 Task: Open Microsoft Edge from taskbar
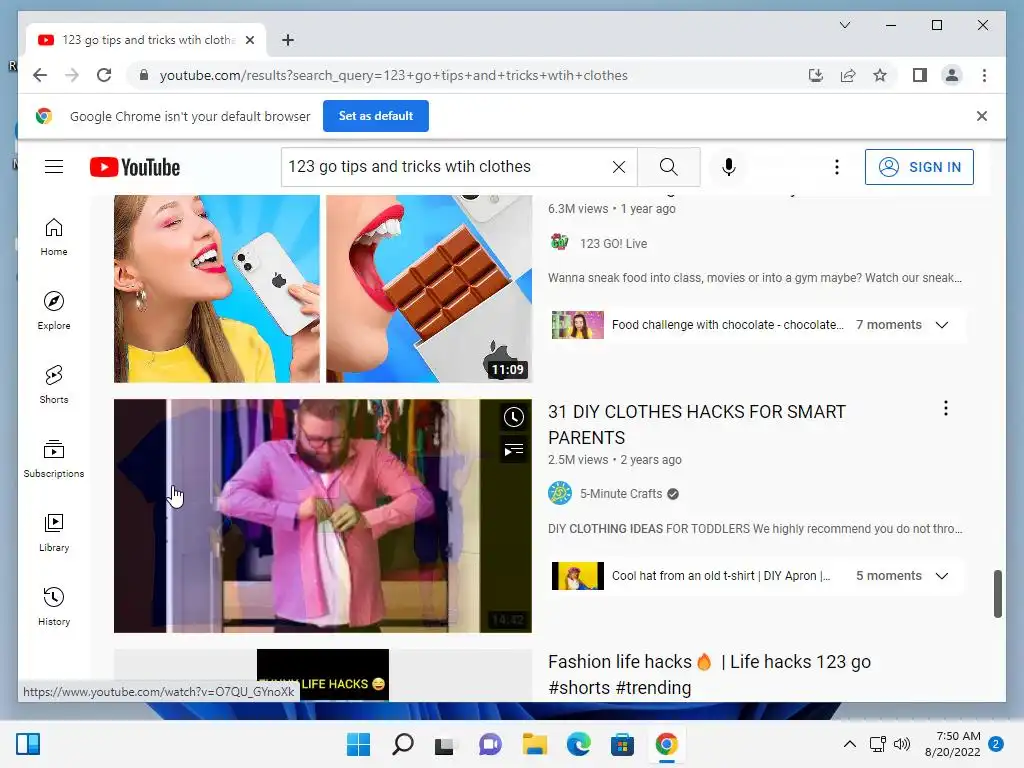[x=578, y=744]
